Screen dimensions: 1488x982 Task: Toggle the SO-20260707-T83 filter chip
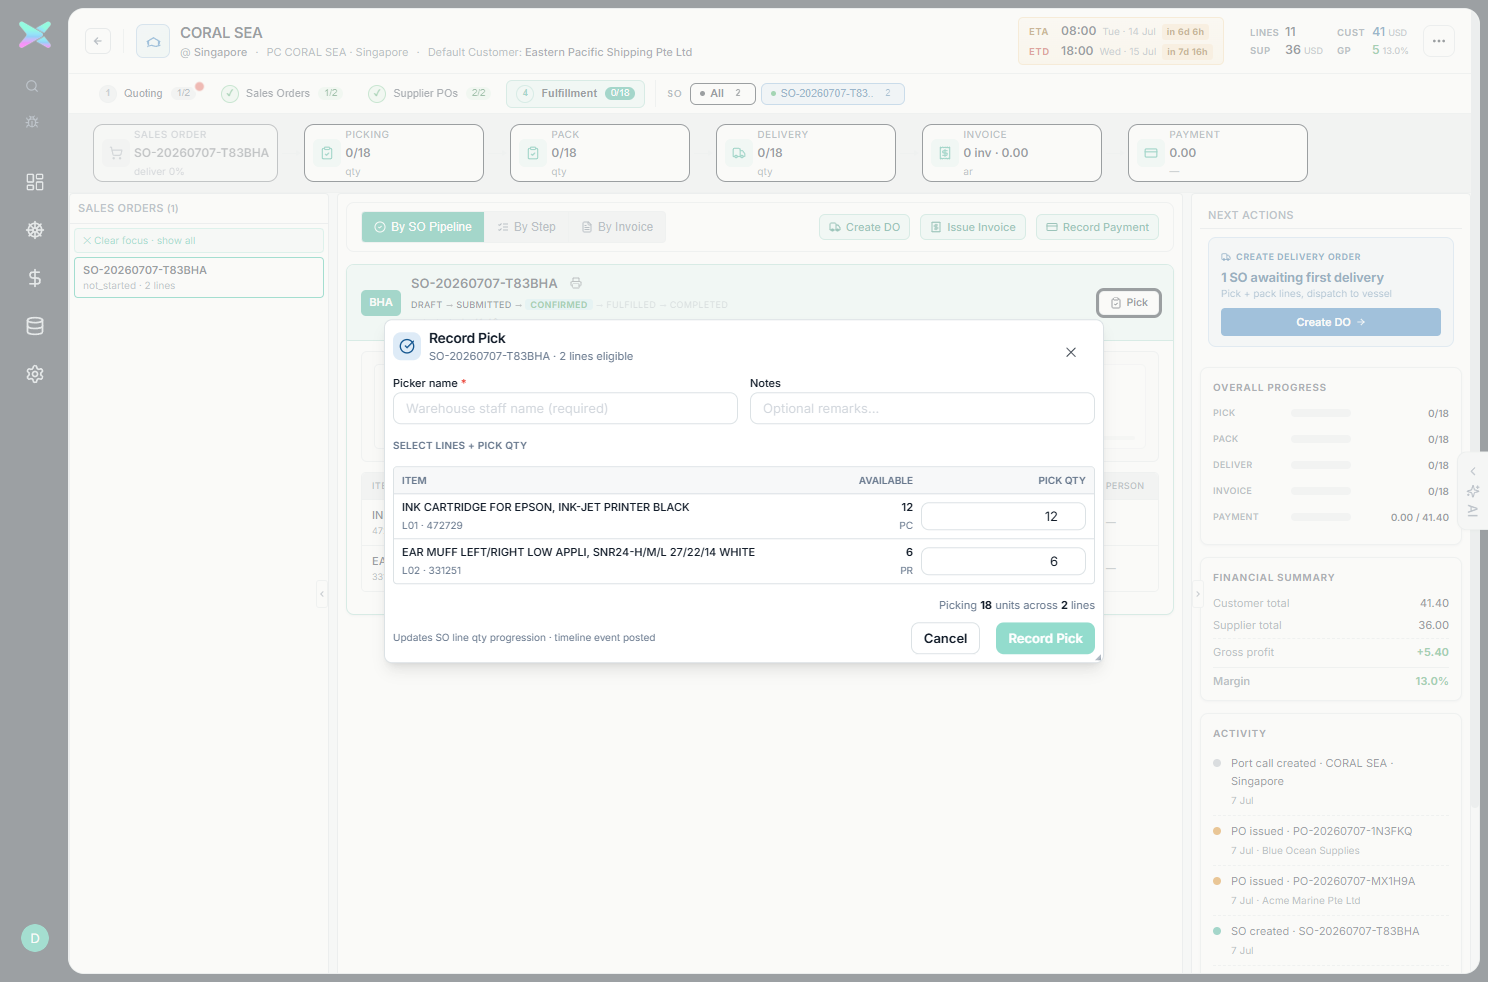(833, 93)
